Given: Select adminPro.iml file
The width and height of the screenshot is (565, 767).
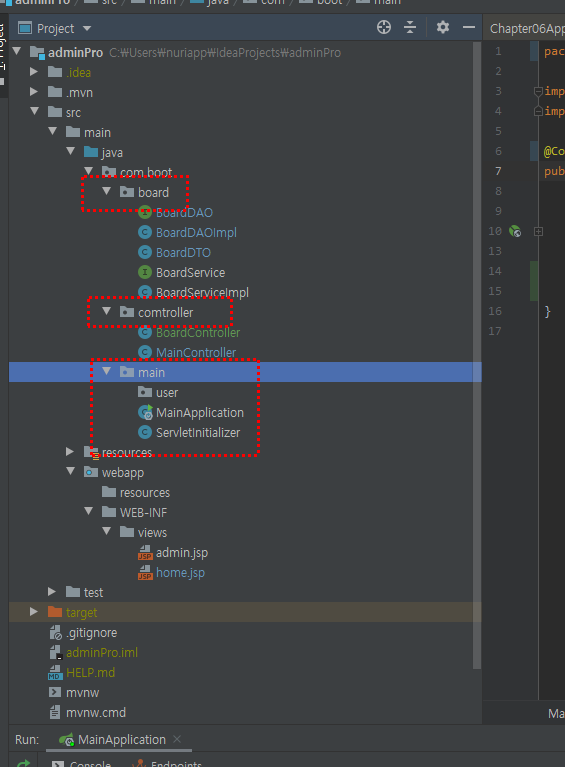Looking at the screenshot, I should pyautogui.click(x=102, y=653).
